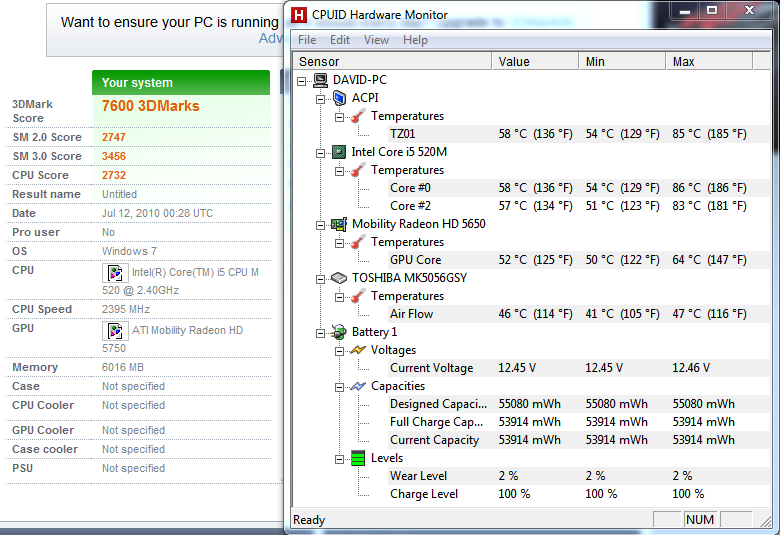Viewport: 780px width, 535px height.
Task: Click the SM 3.0 Score value 3456
Action: tap(114, 156)
